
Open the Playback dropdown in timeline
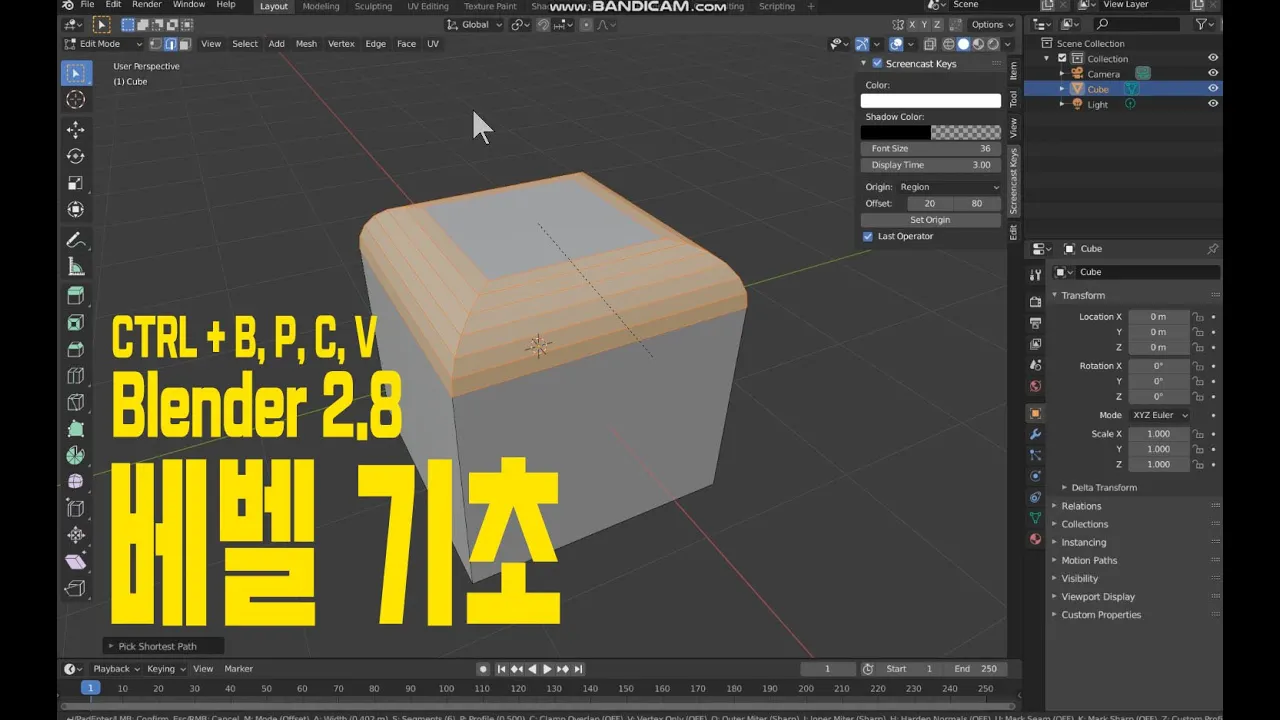(114, 669)
